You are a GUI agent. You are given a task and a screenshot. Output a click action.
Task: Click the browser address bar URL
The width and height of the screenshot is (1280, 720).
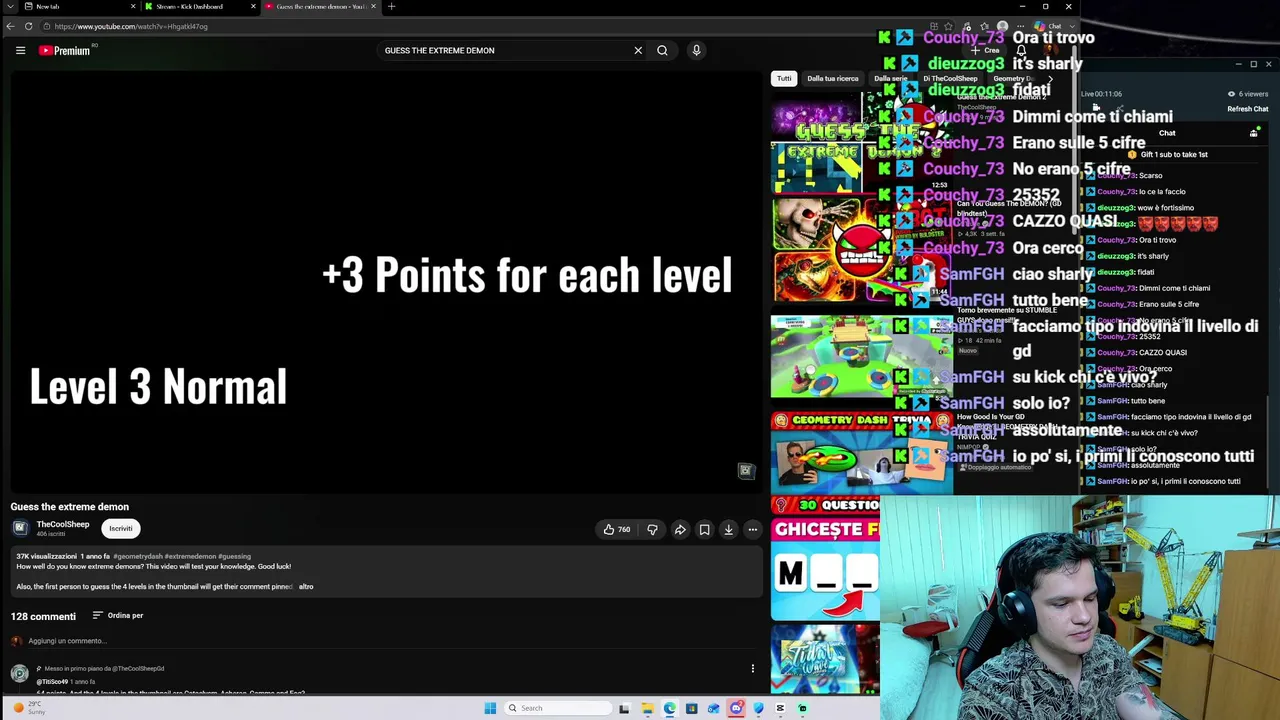(132, 26)
